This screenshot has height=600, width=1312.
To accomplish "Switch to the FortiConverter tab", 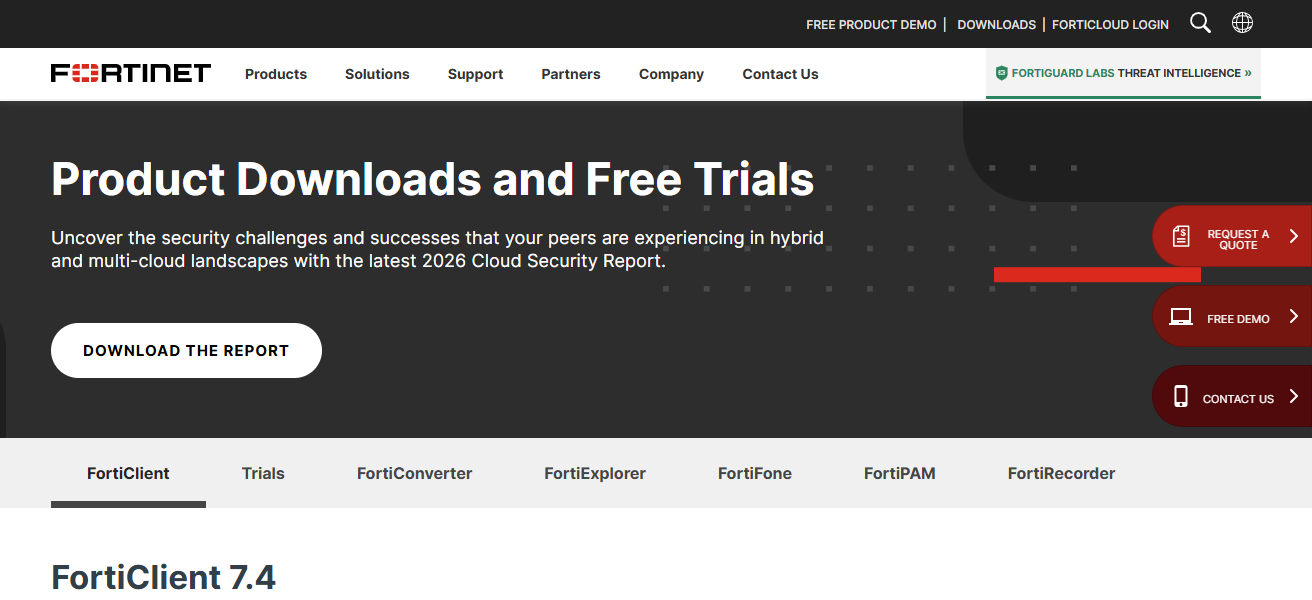I will [x=414, y=473].
